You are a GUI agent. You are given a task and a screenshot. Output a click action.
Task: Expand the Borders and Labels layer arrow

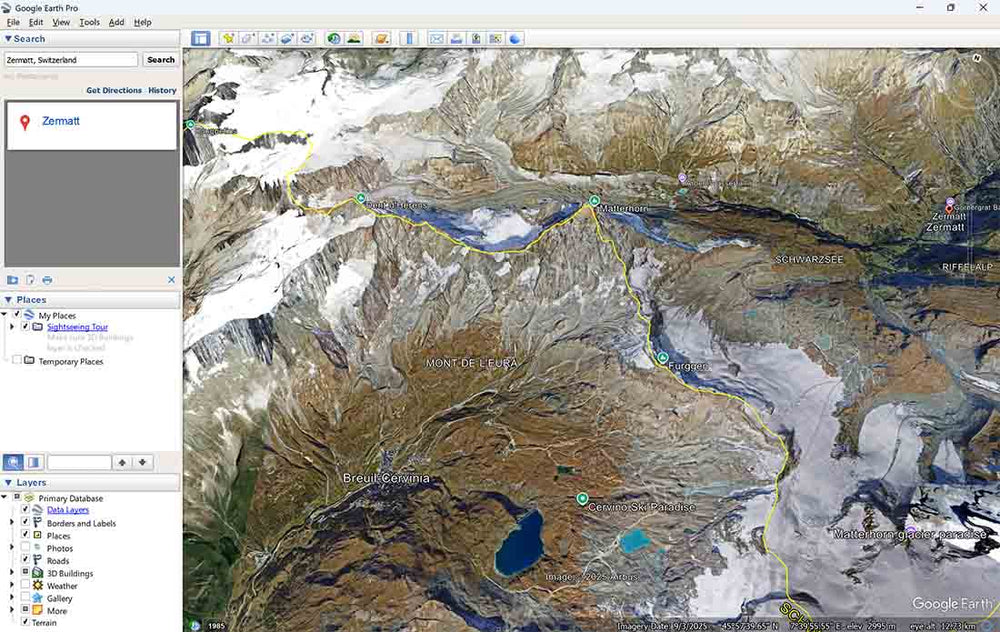pos(11,522)
